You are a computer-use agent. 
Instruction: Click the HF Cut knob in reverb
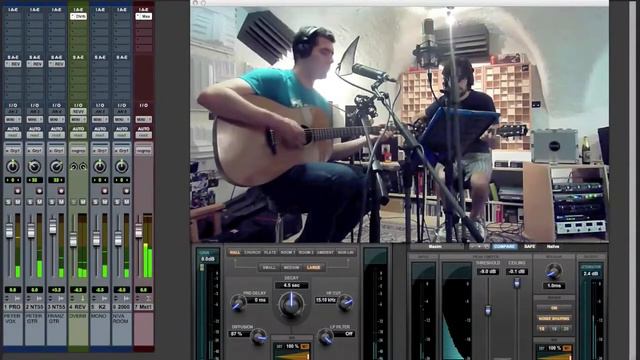tap(345, 302)
